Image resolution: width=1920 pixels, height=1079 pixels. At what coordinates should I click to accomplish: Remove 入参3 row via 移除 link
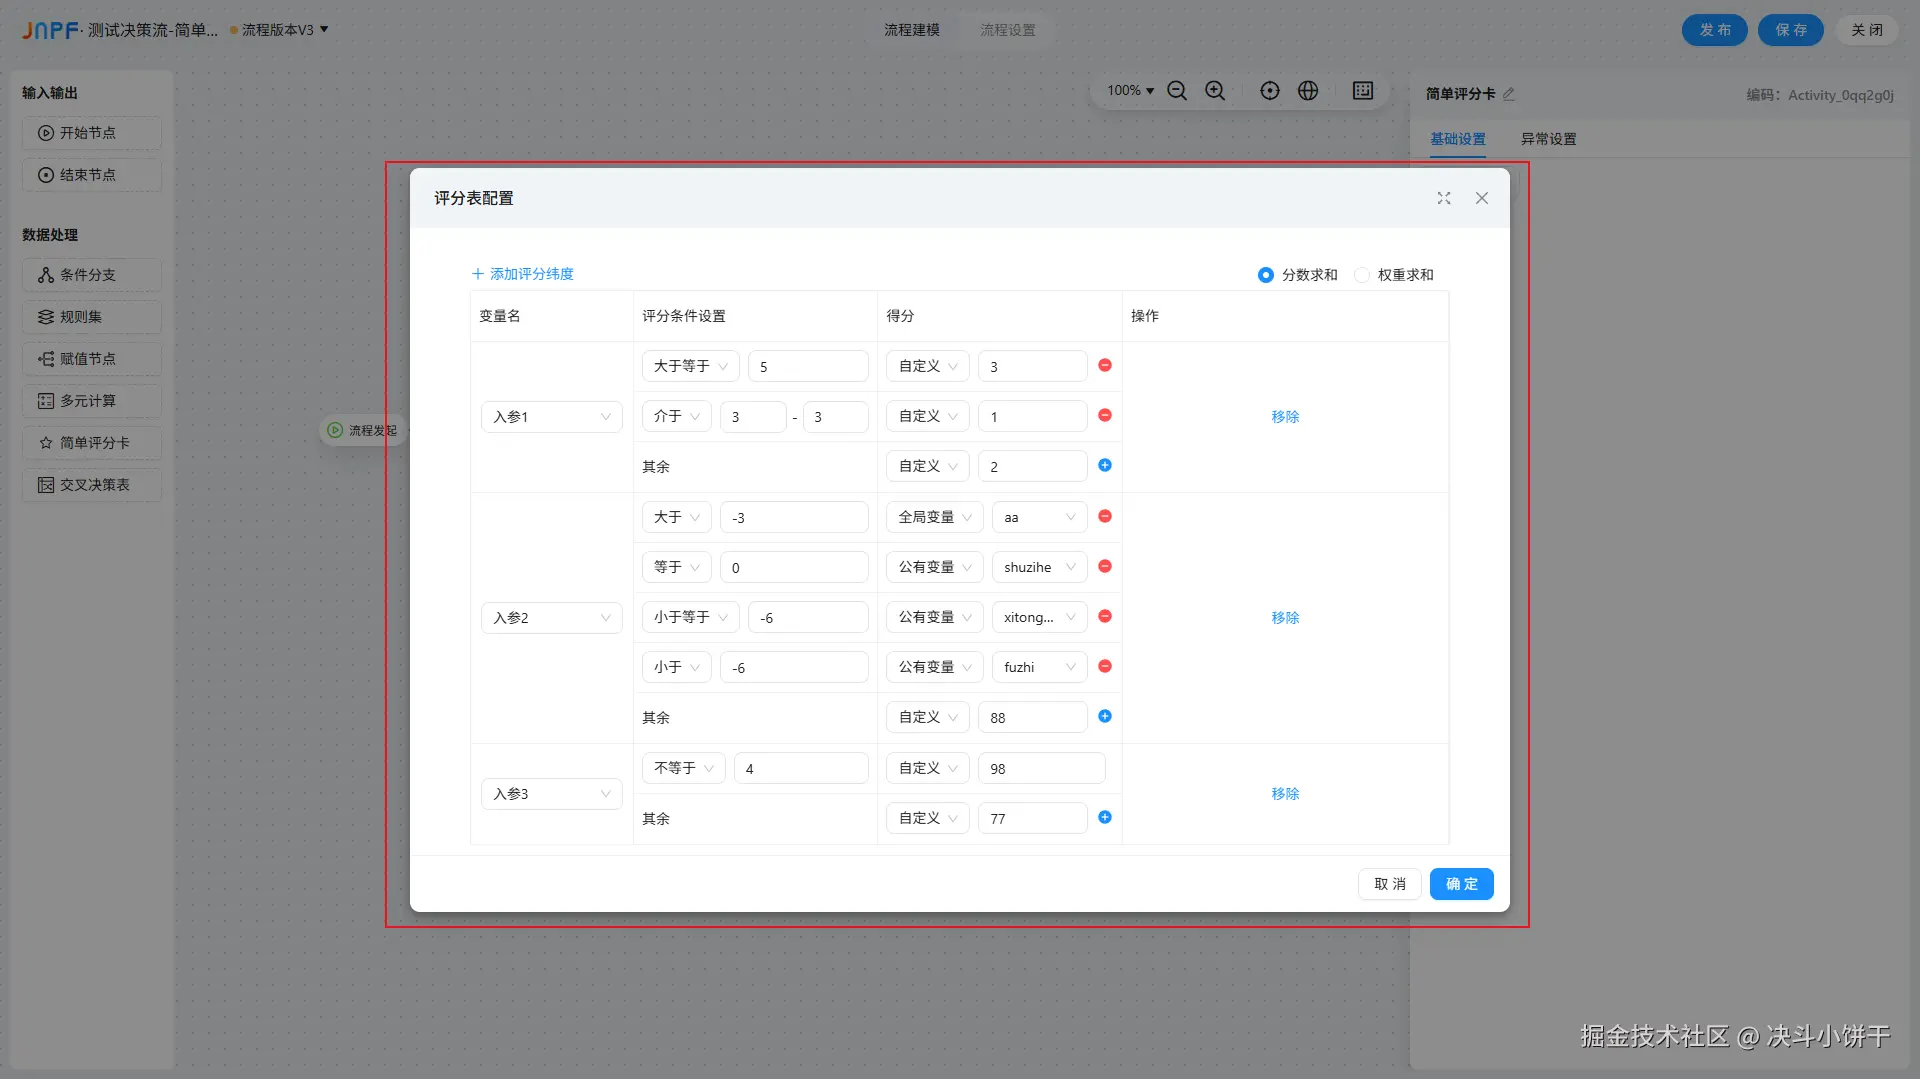point(1285,793)
